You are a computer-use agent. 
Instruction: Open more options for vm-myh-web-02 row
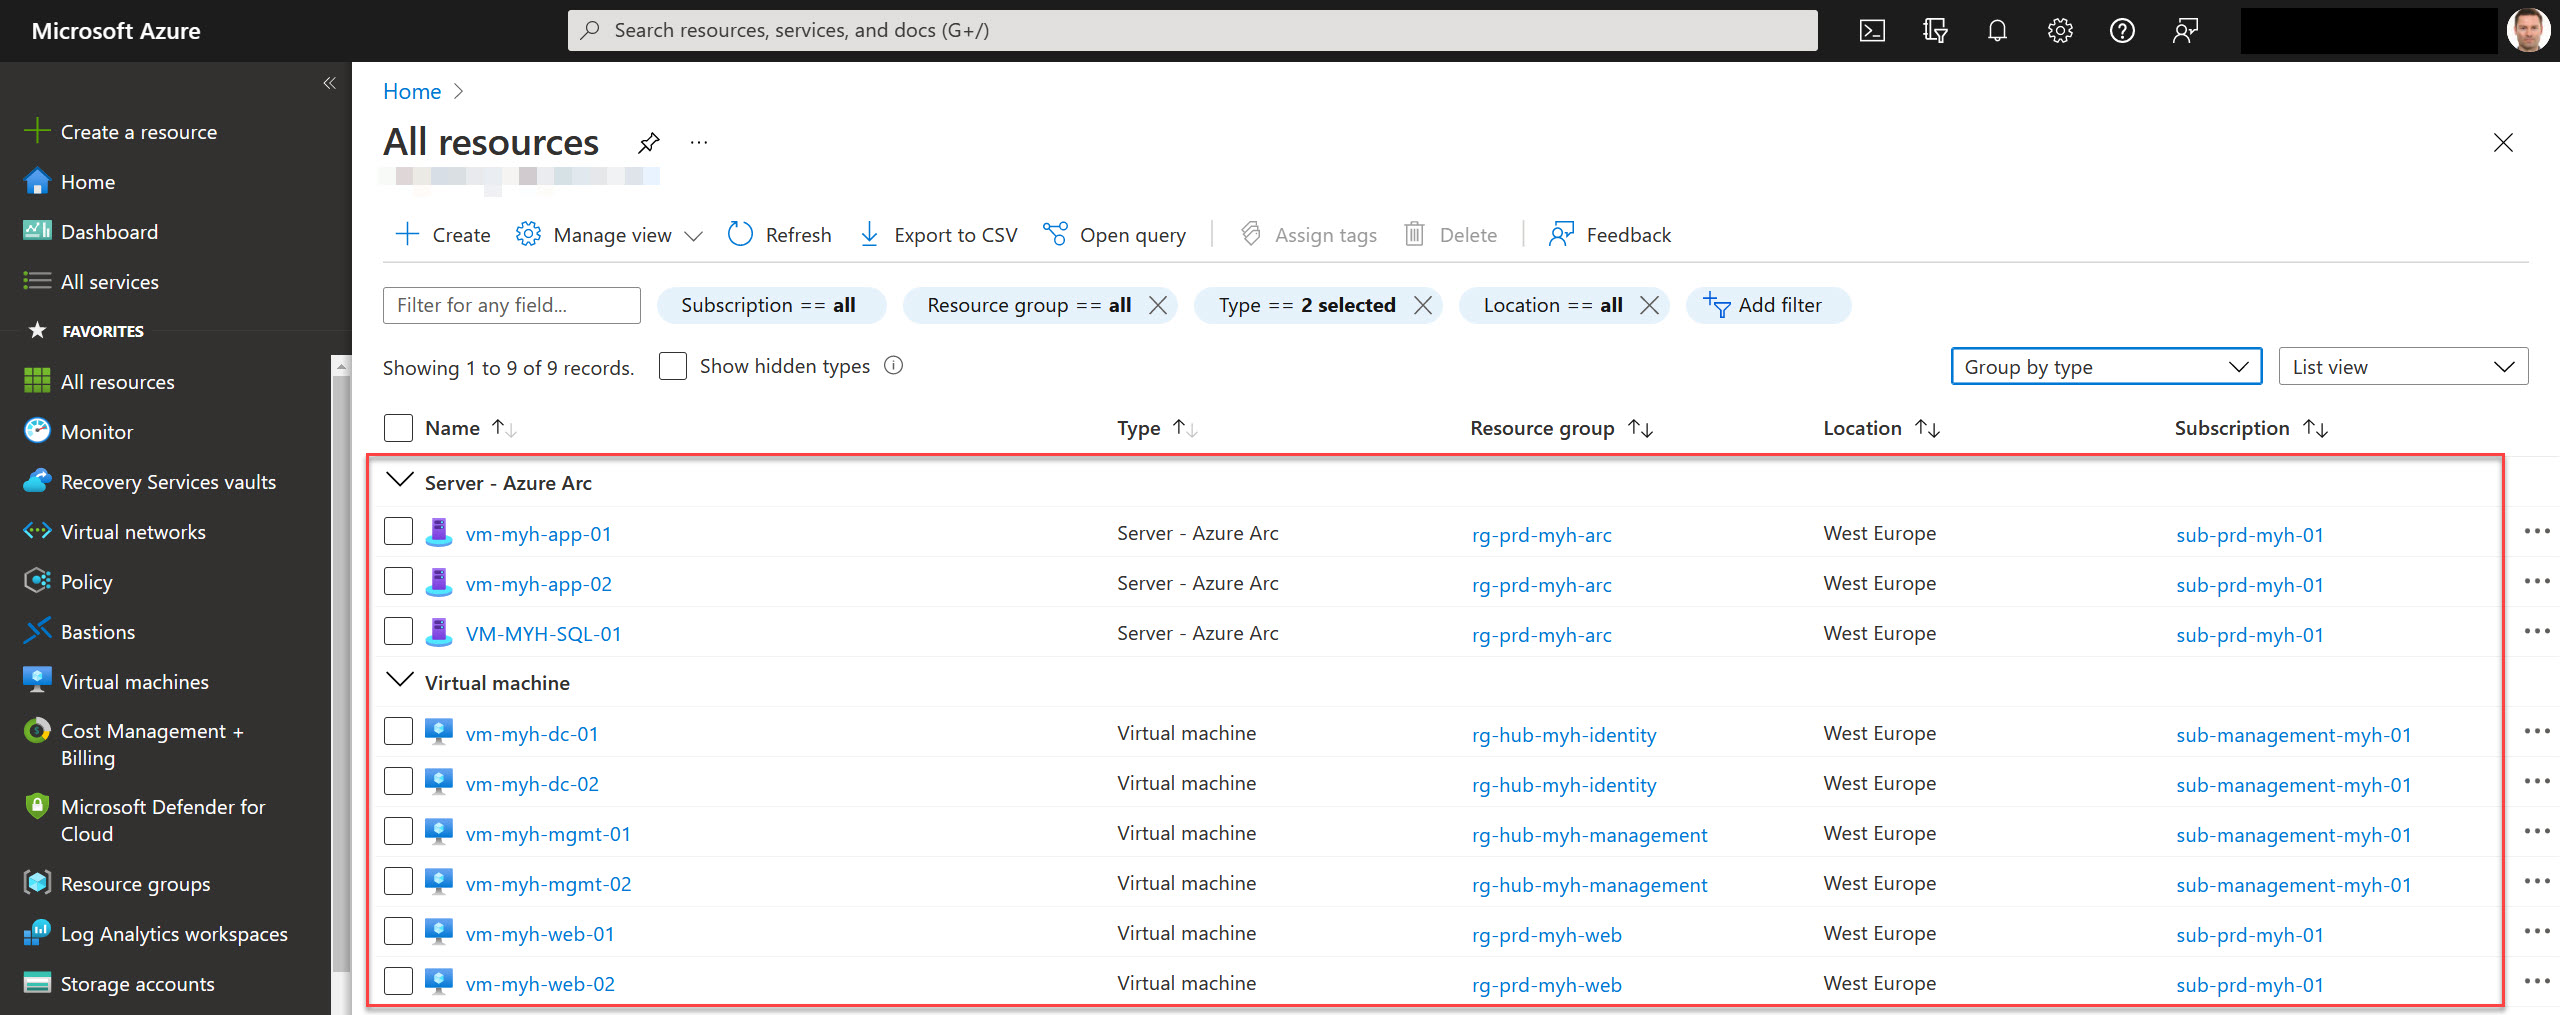coord(2538,982)
